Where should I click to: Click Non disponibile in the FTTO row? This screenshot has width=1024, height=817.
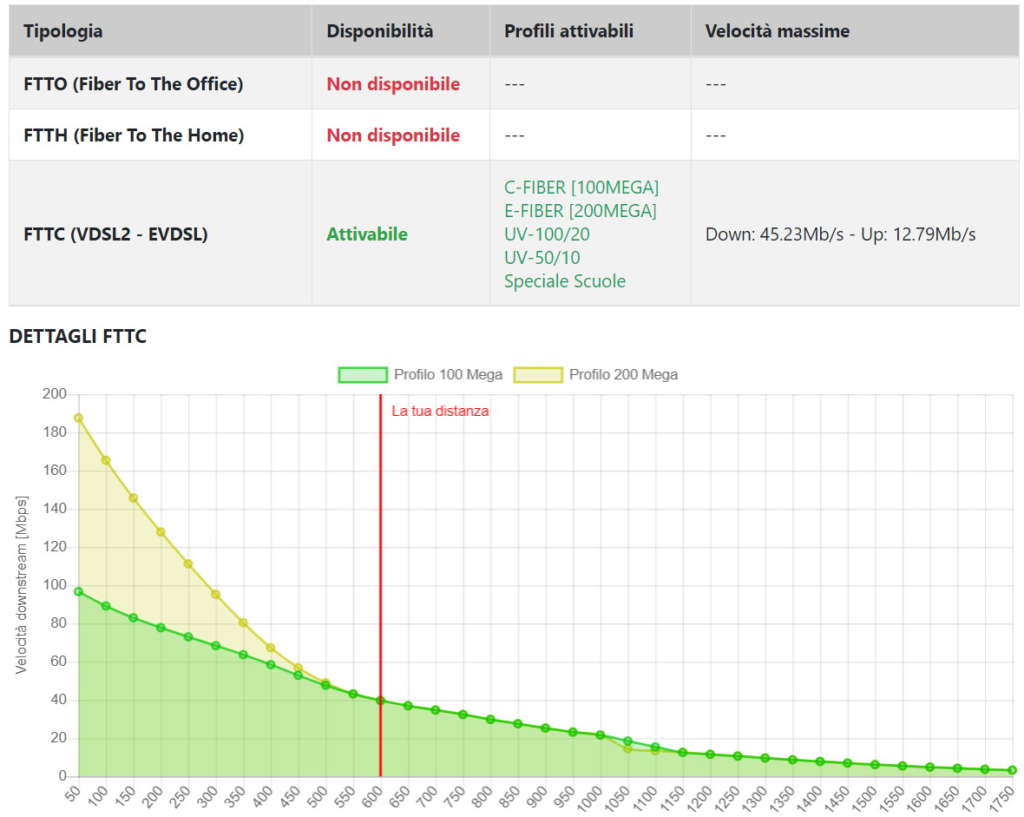(393, 84)
